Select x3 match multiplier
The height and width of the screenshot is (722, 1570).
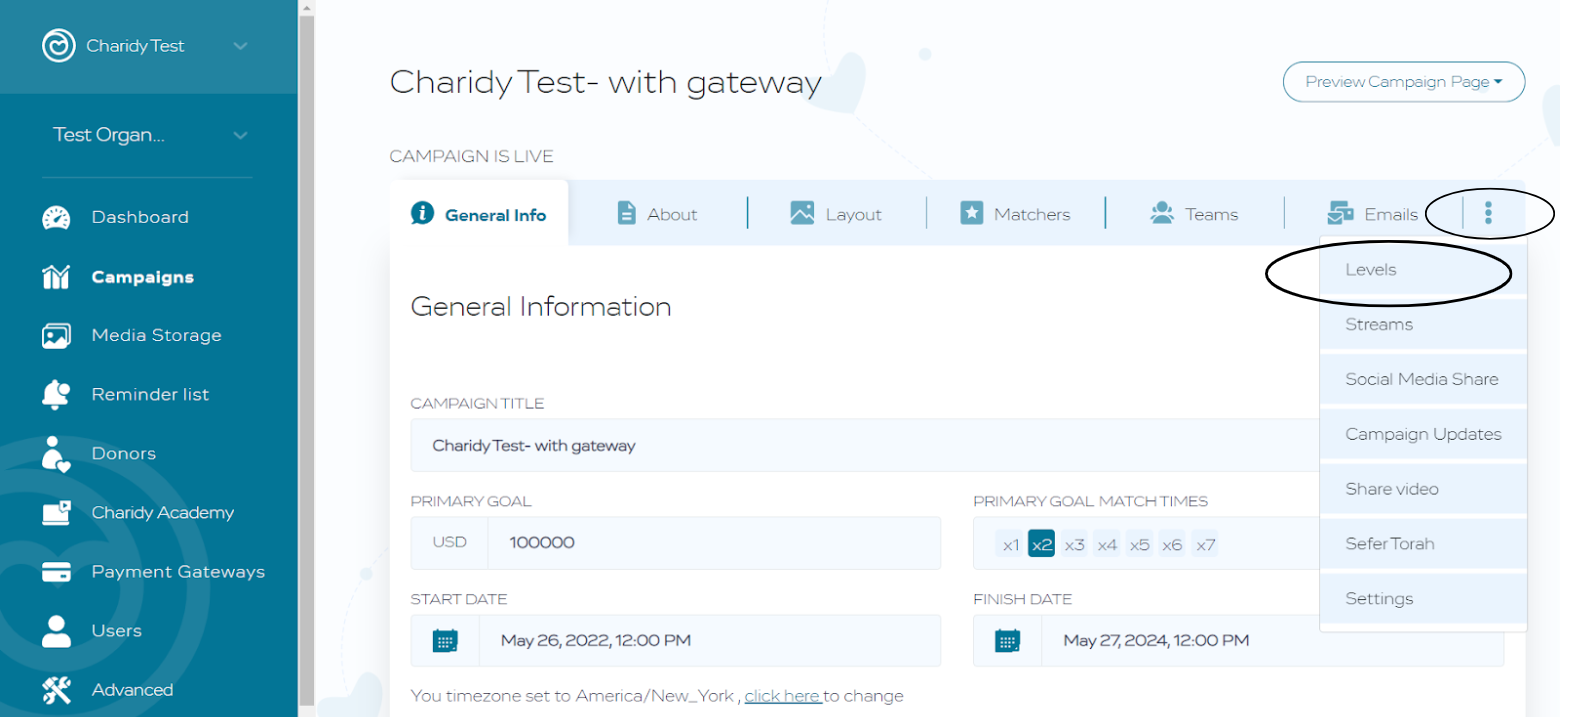coord(1074,545)
